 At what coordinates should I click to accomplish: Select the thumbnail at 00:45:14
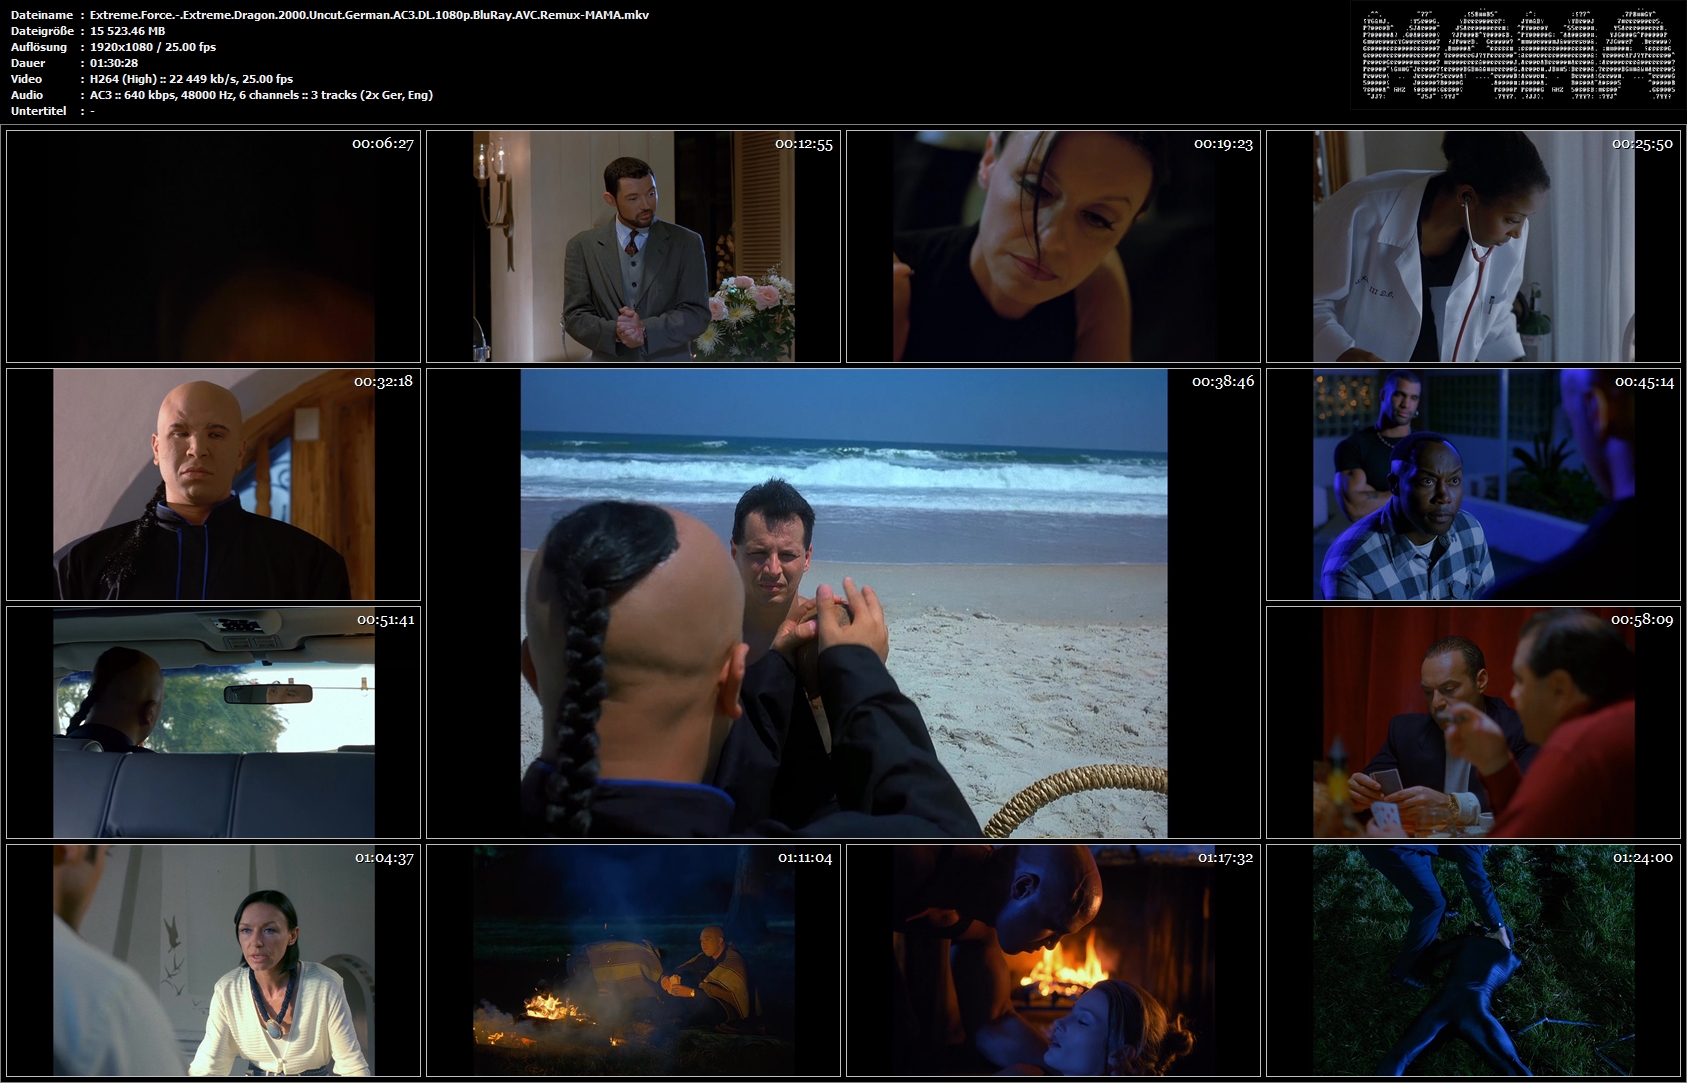pos(1473,484)
